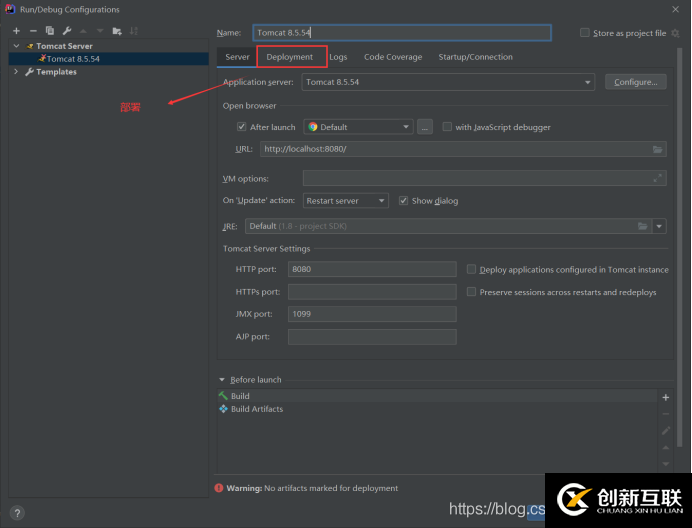Expand the VM options field
This screenshot has width=692, height=528.
tap(658, 178)
